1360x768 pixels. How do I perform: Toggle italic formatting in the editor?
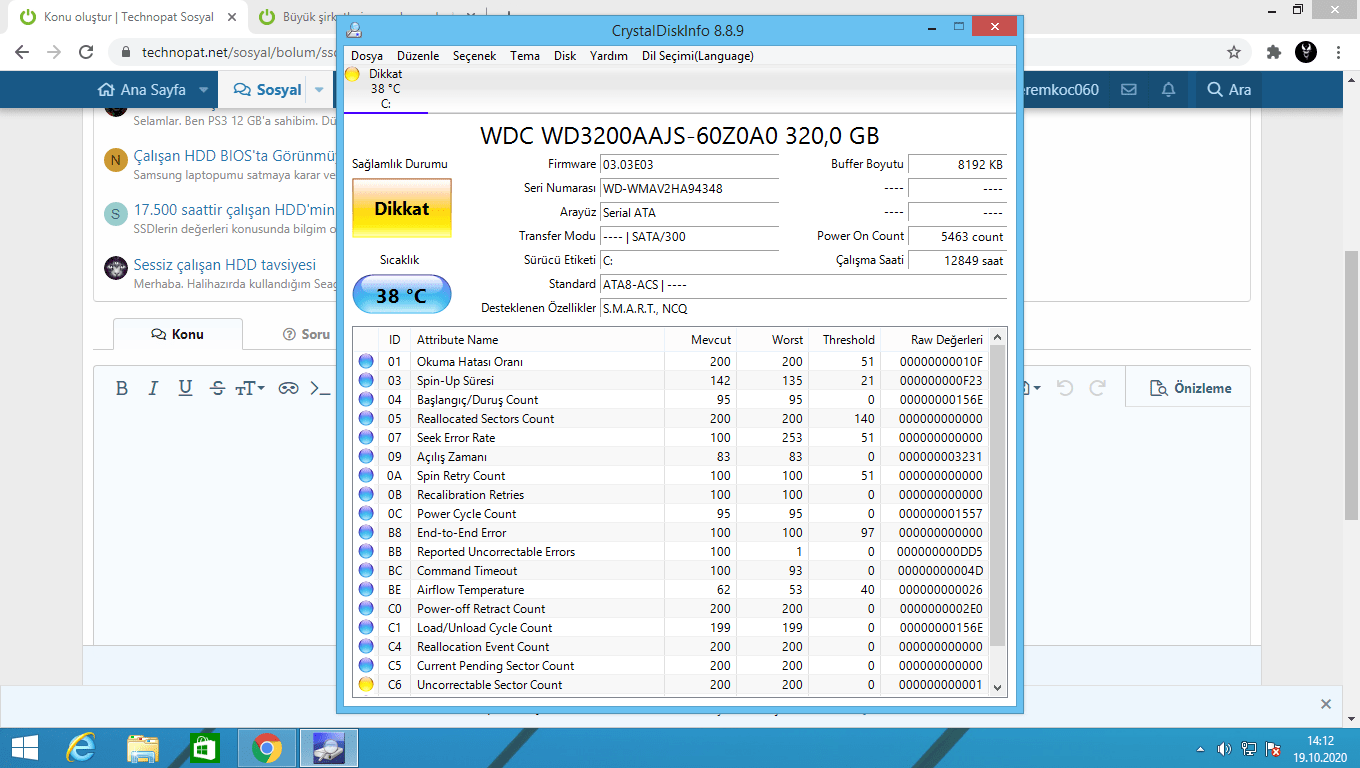pos(153,388)
